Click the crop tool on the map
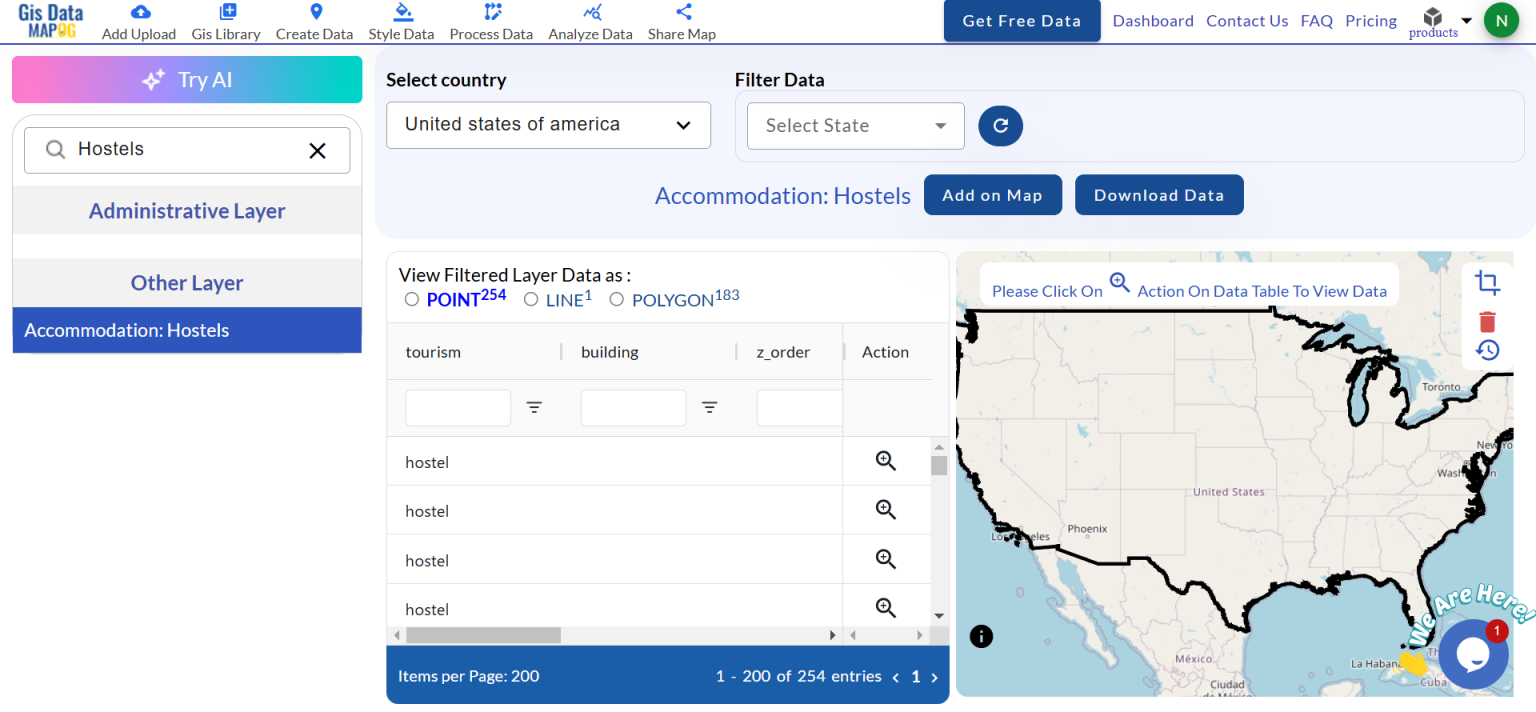The image size is (1536, 712). [x=1487, y=284]
